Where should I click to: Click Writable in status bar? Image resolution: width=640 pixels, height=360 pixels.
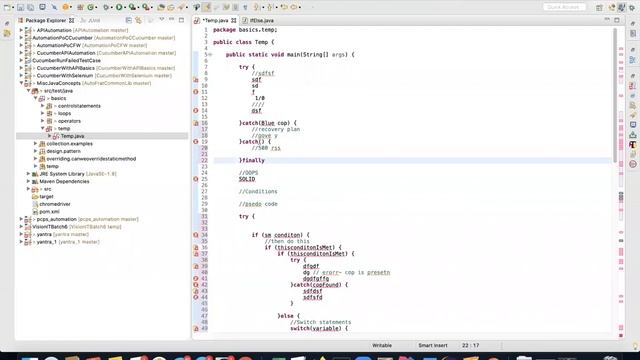tap(382, 345)
